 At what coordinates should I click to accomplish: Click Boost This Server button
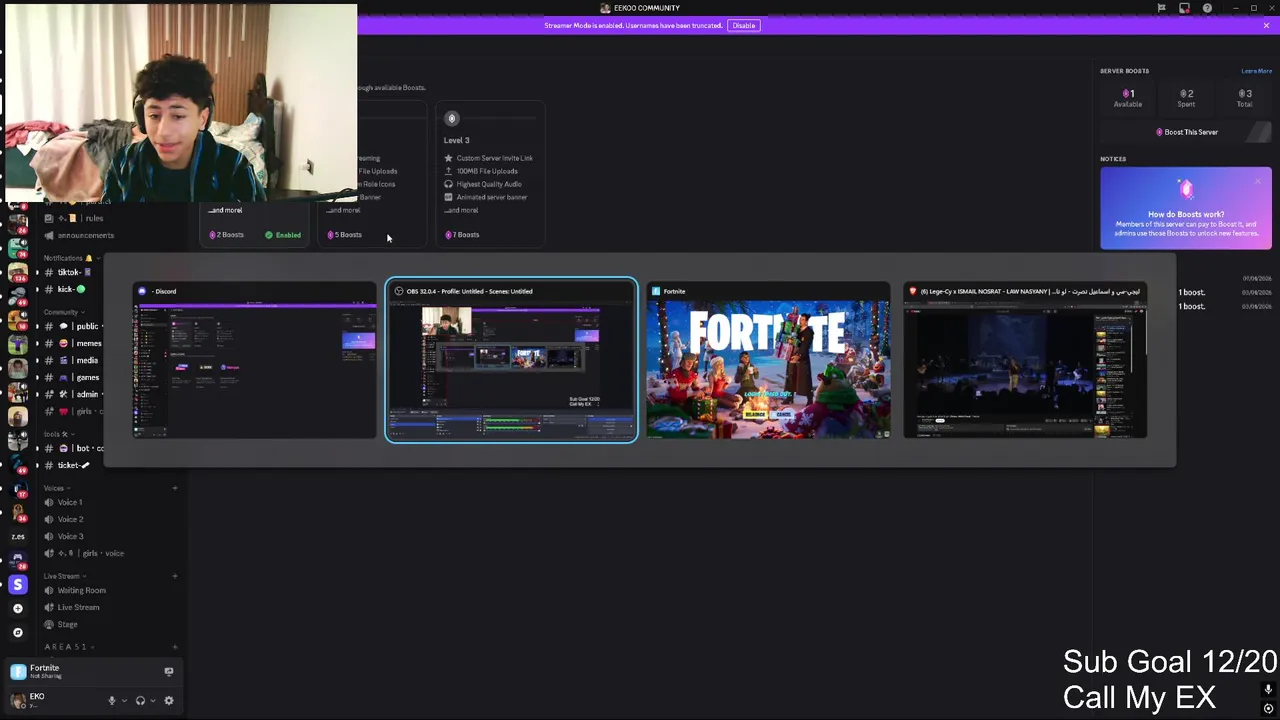(1186, 132)
